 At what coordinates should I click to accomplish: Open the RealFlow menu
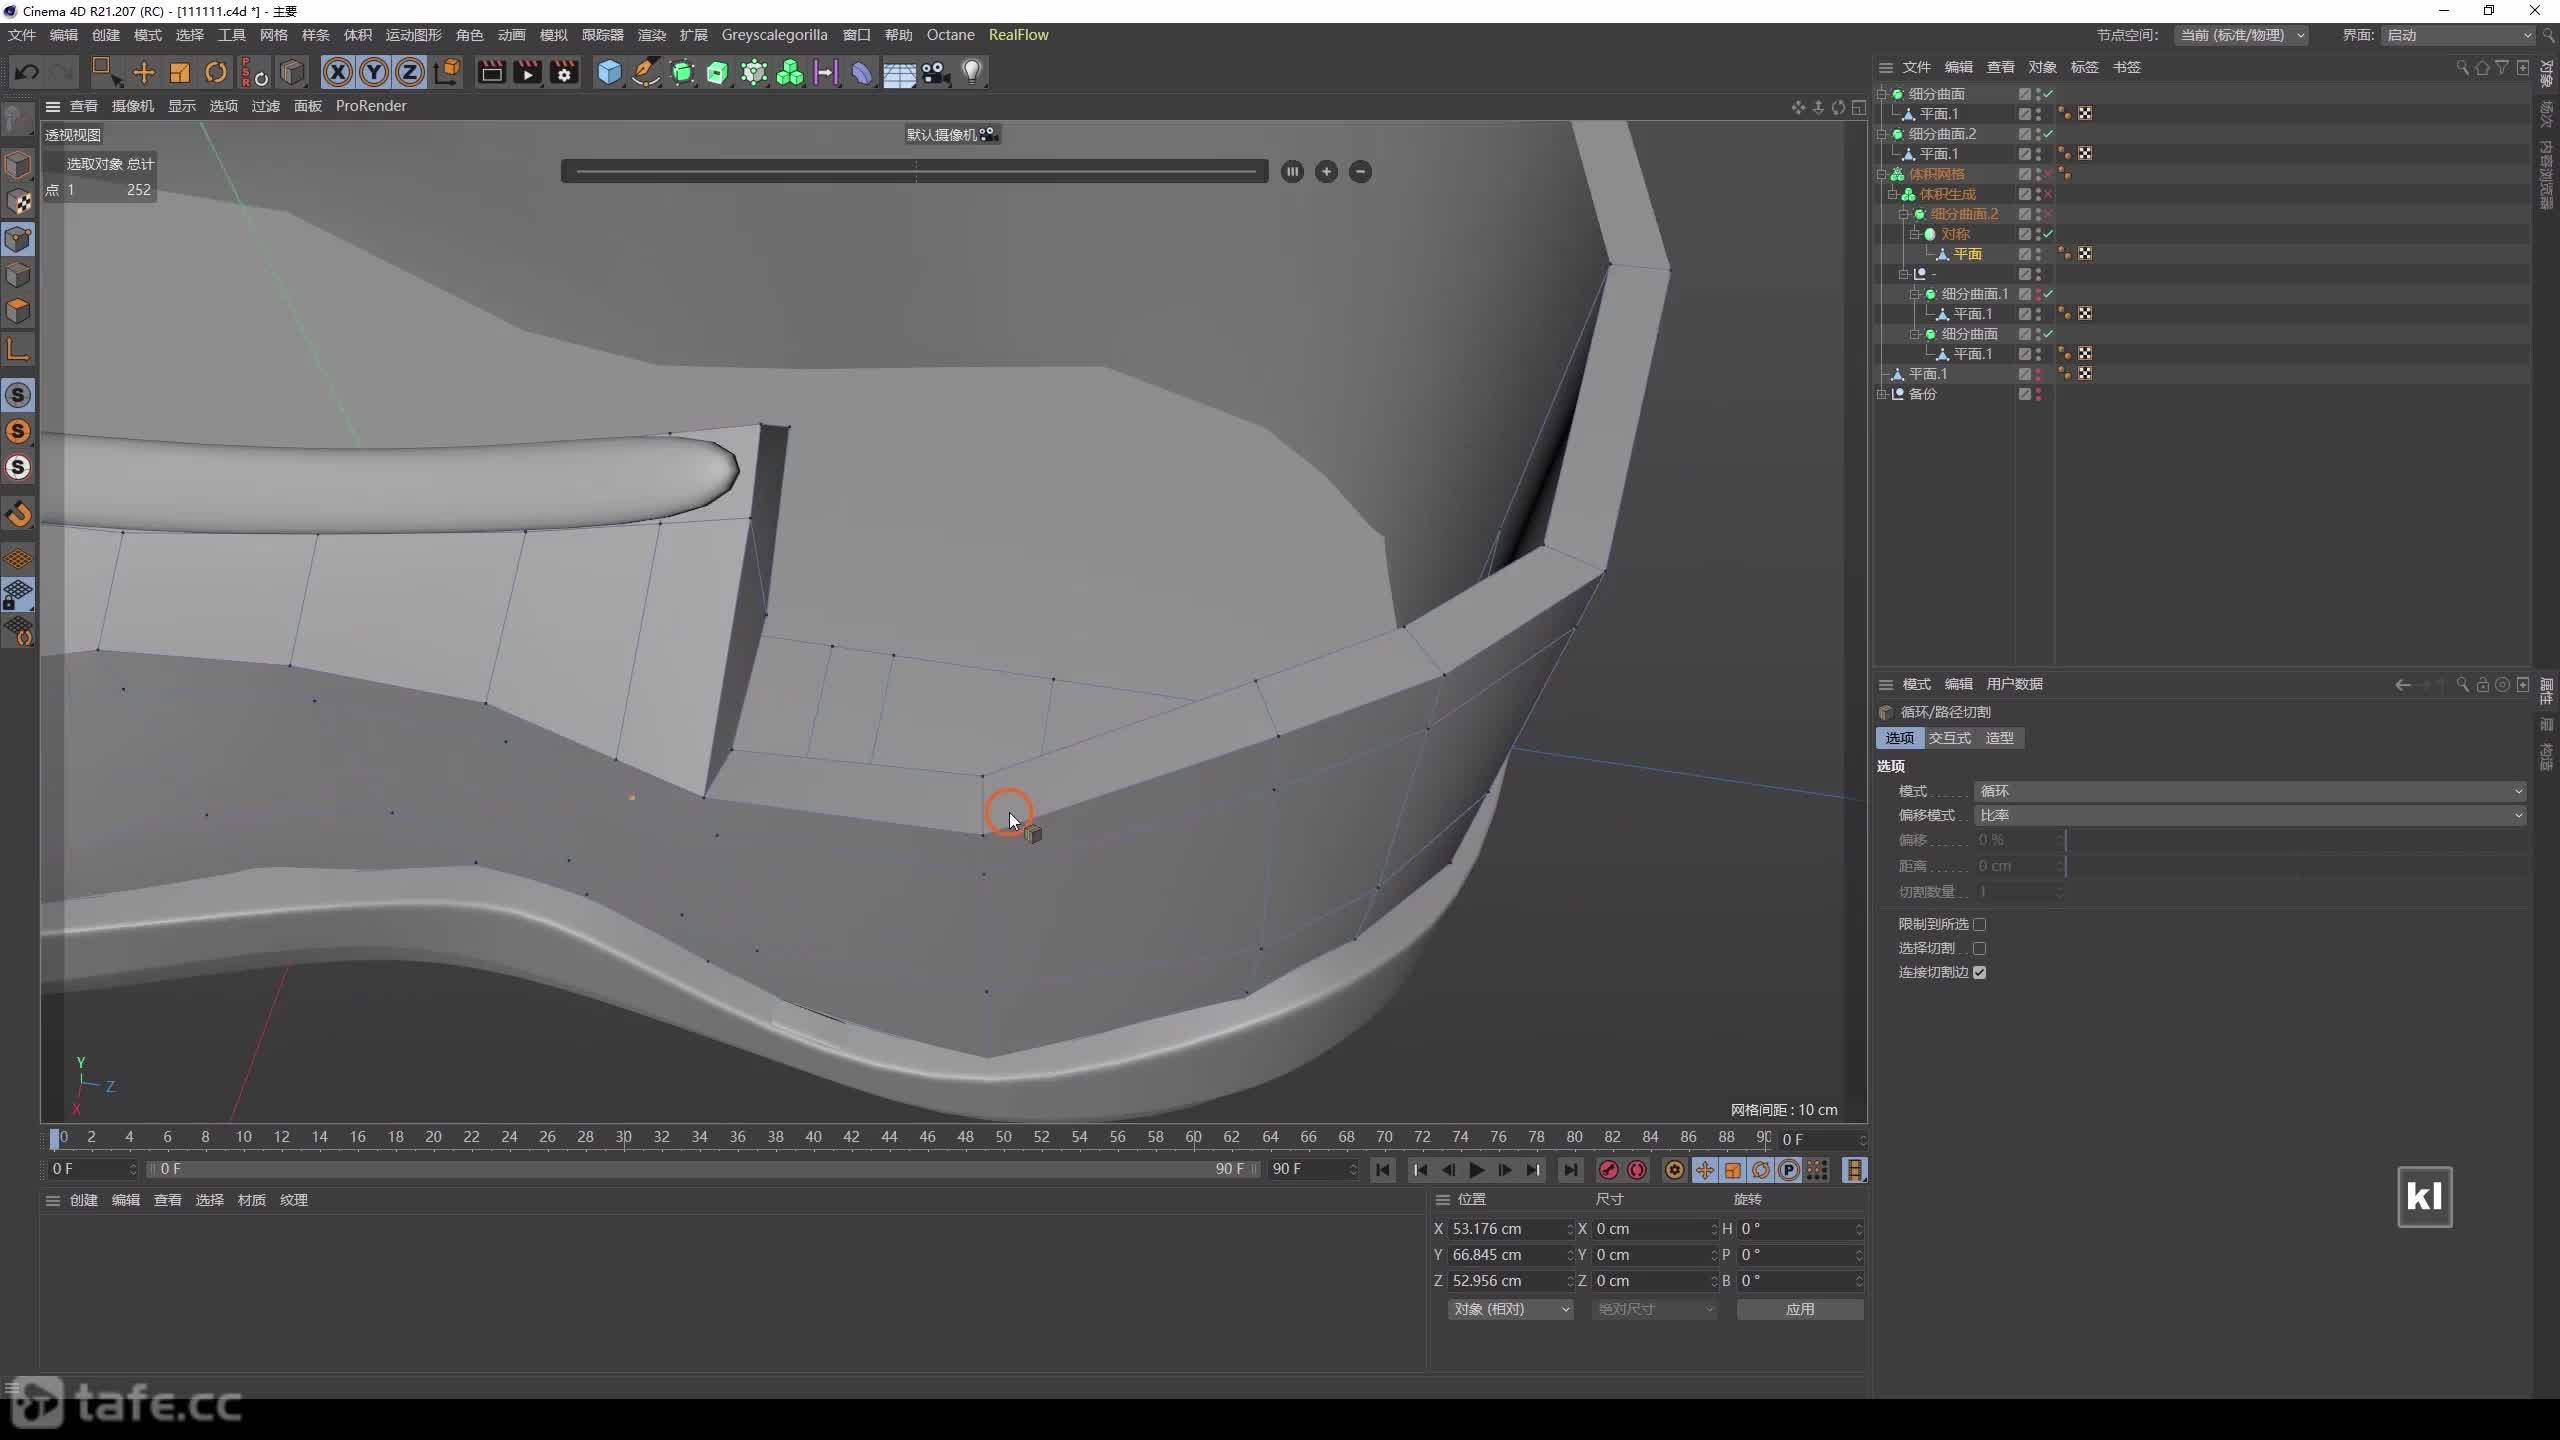tap(1018, 35)
